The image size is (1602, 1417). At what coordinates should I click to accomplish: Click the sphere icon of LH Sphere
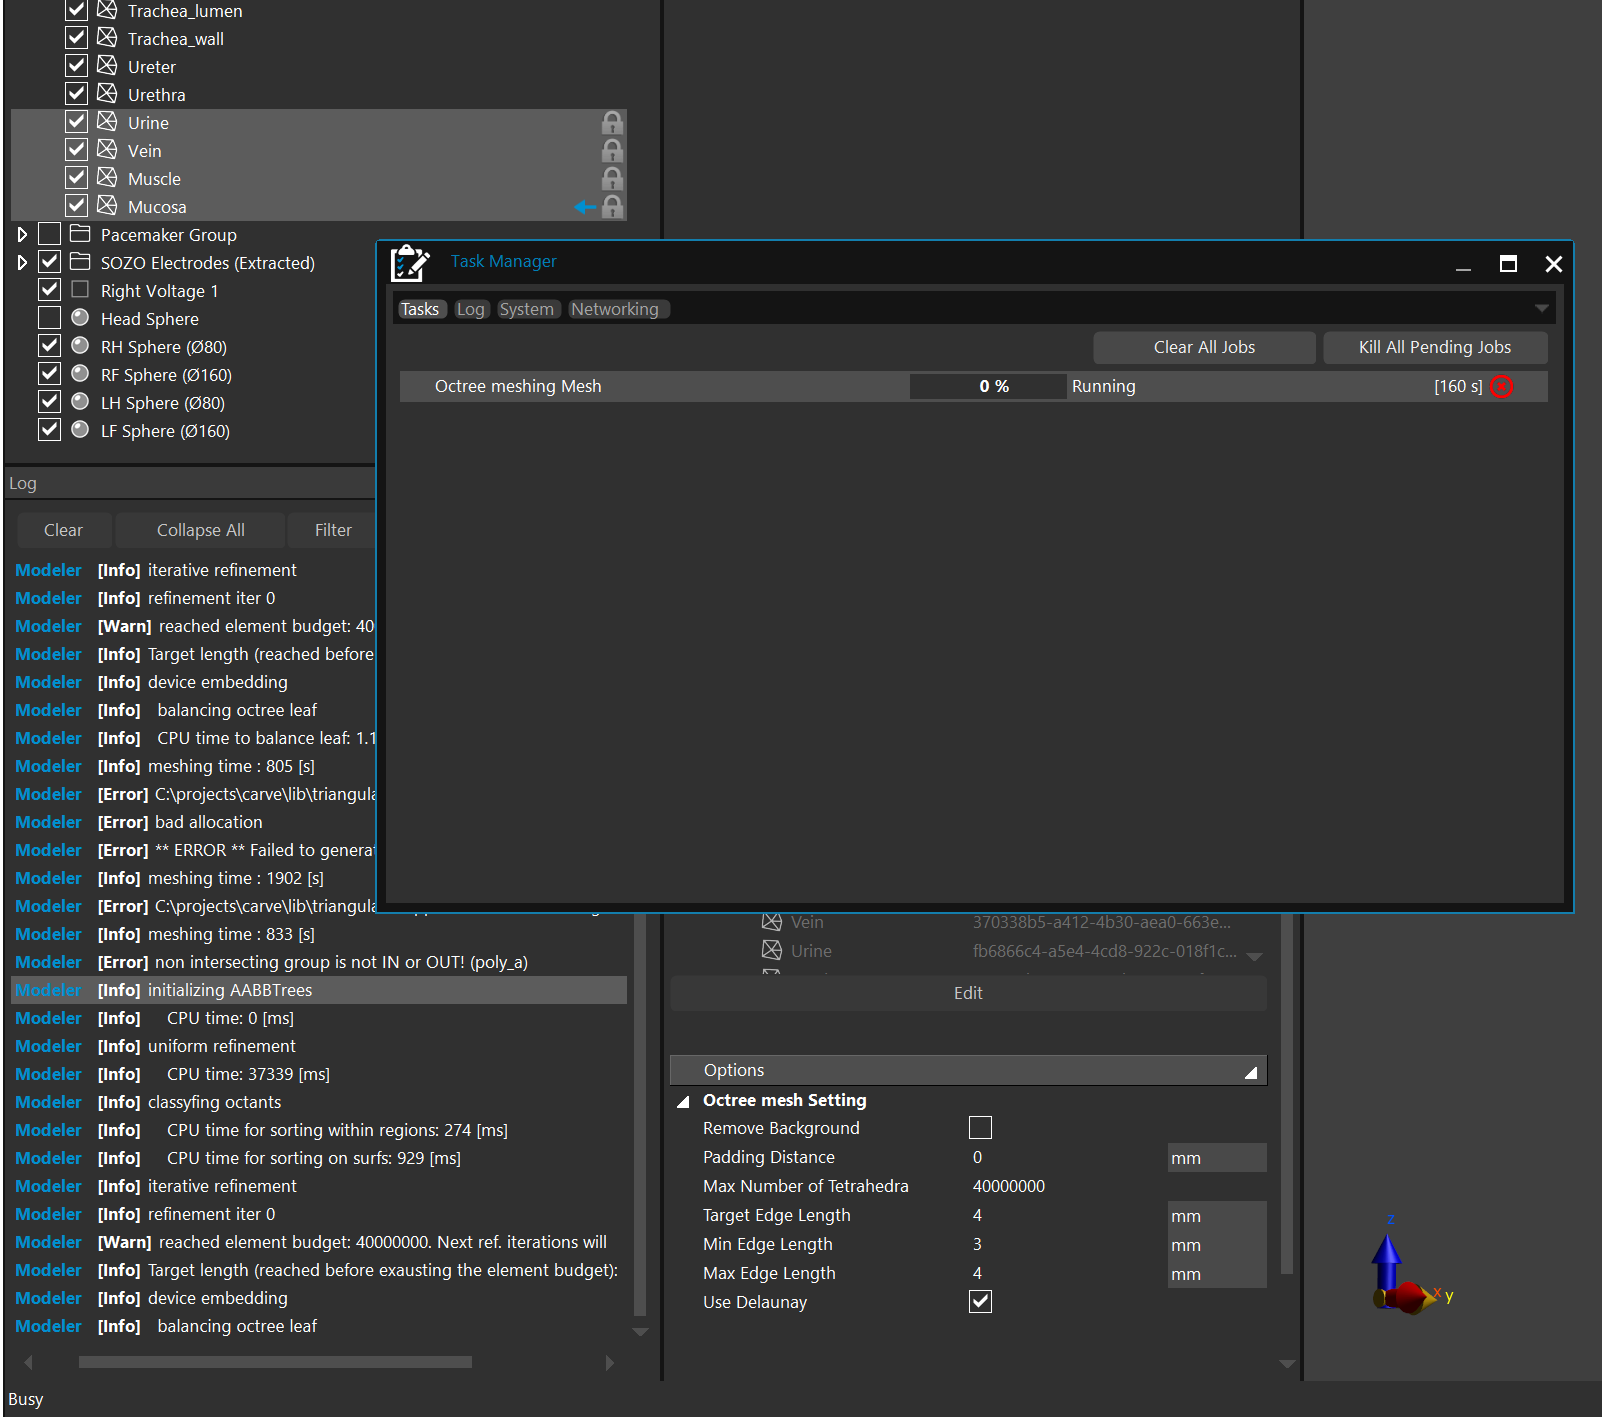point(80,402)
